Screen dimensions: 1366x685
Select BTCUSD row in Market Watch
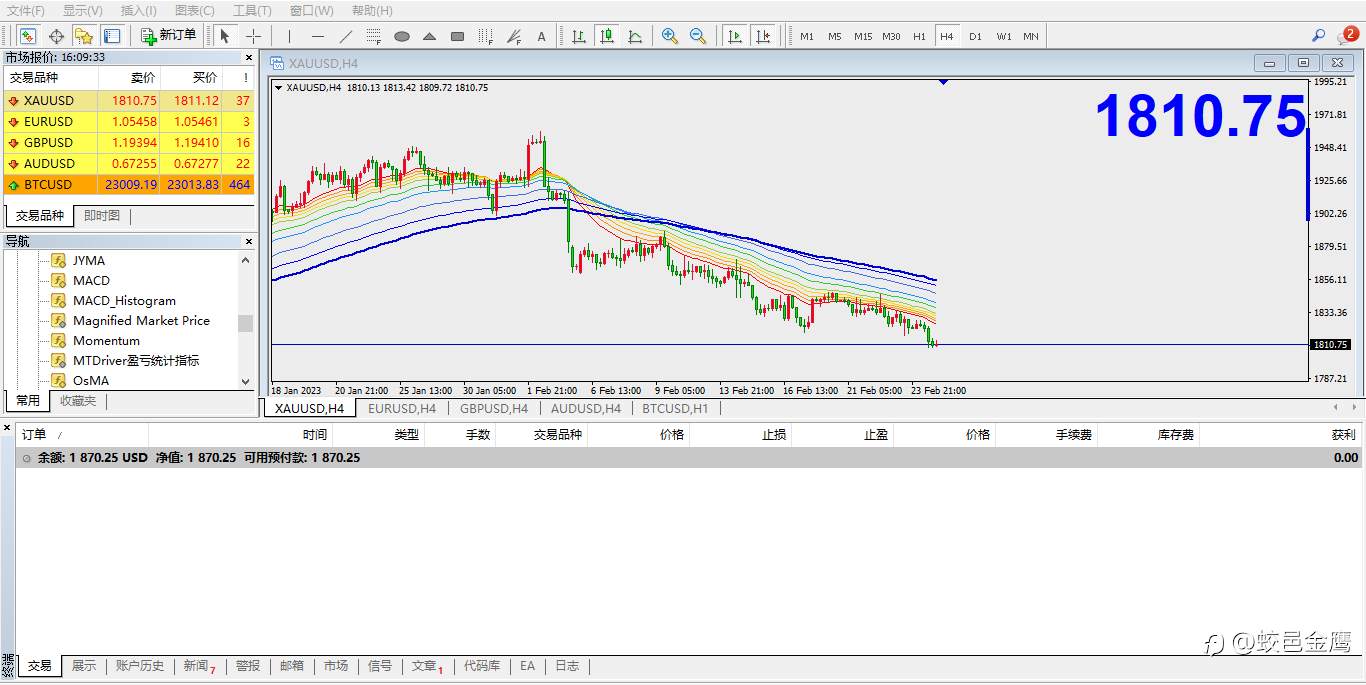[x=129, y=184]
